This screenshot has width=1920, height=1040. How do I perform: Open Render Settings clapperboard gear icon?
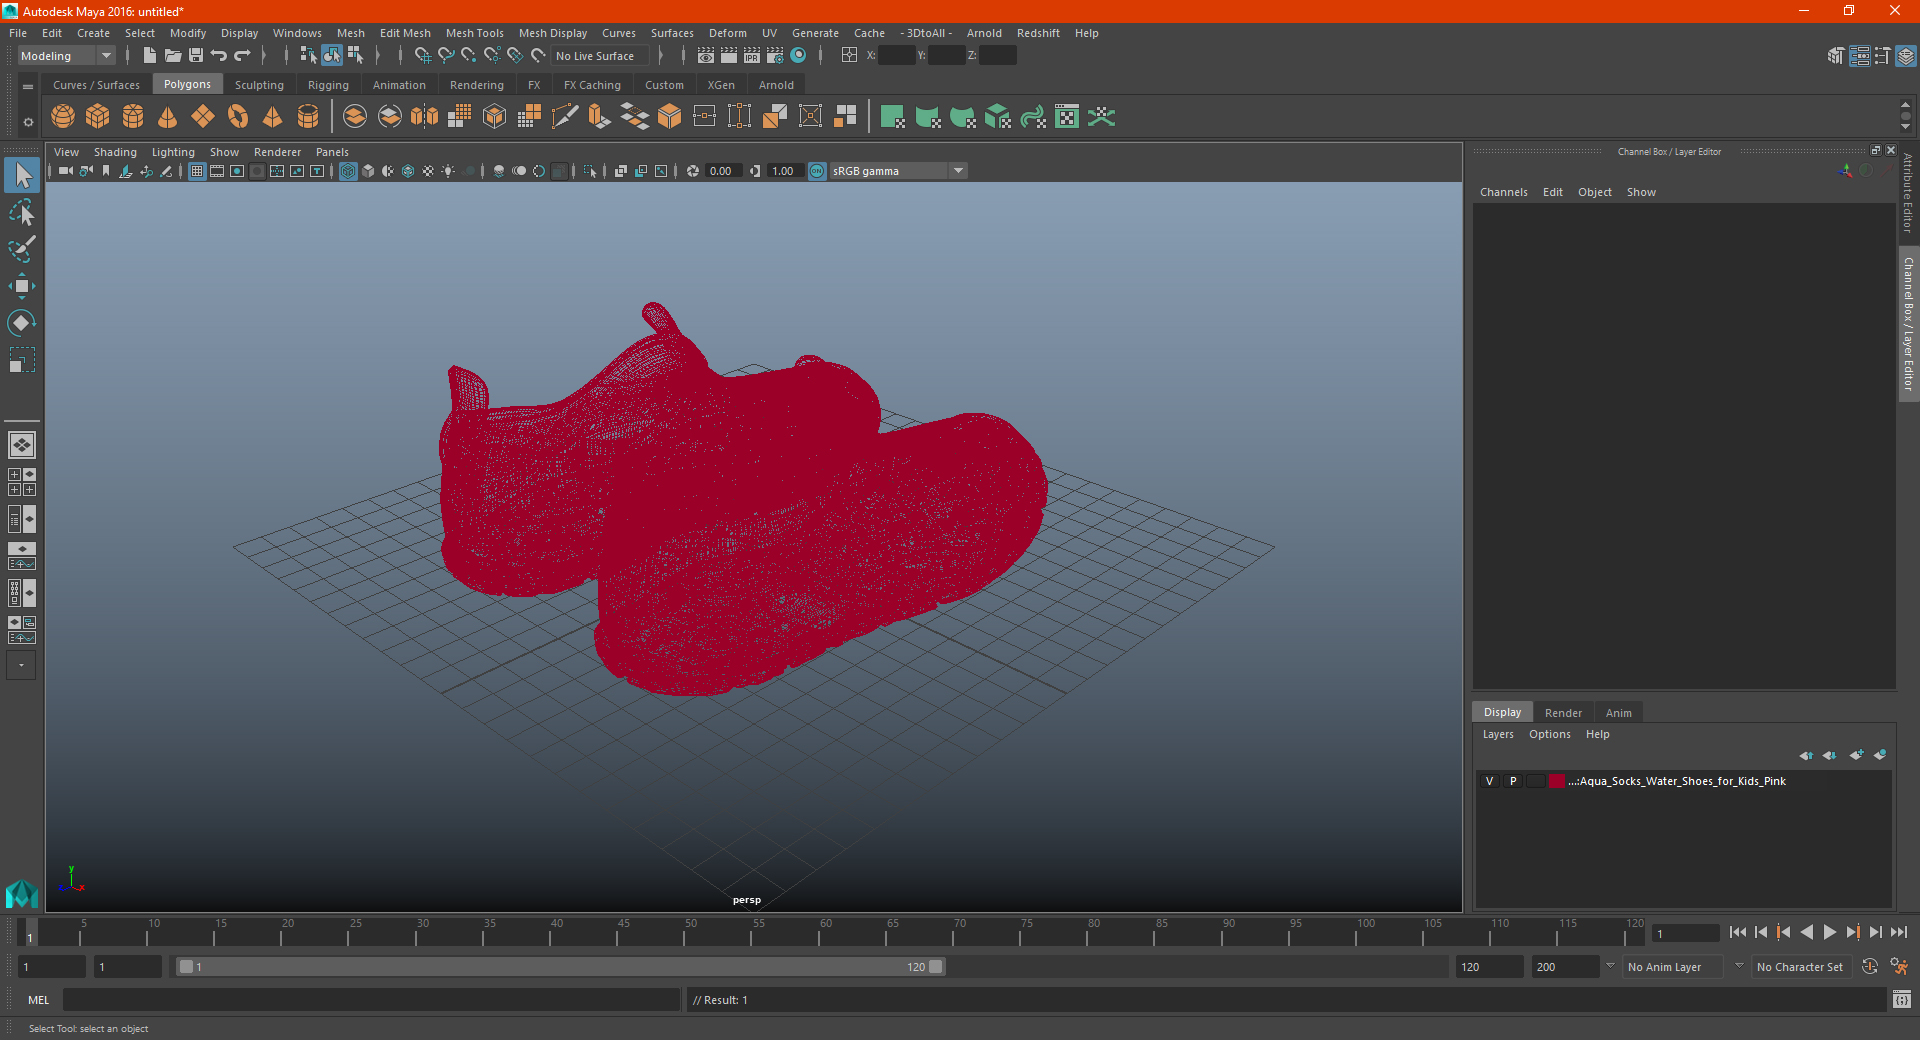pos(775,55)
